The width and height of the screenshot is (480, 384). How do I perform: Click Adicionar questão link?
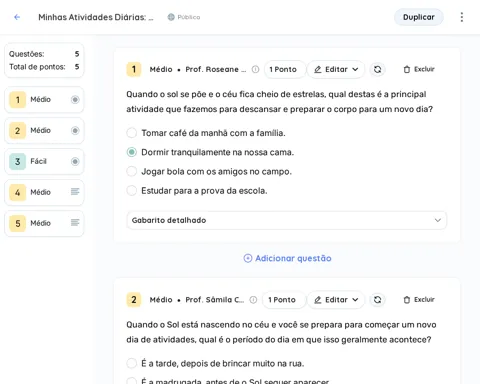click(287, 258)
